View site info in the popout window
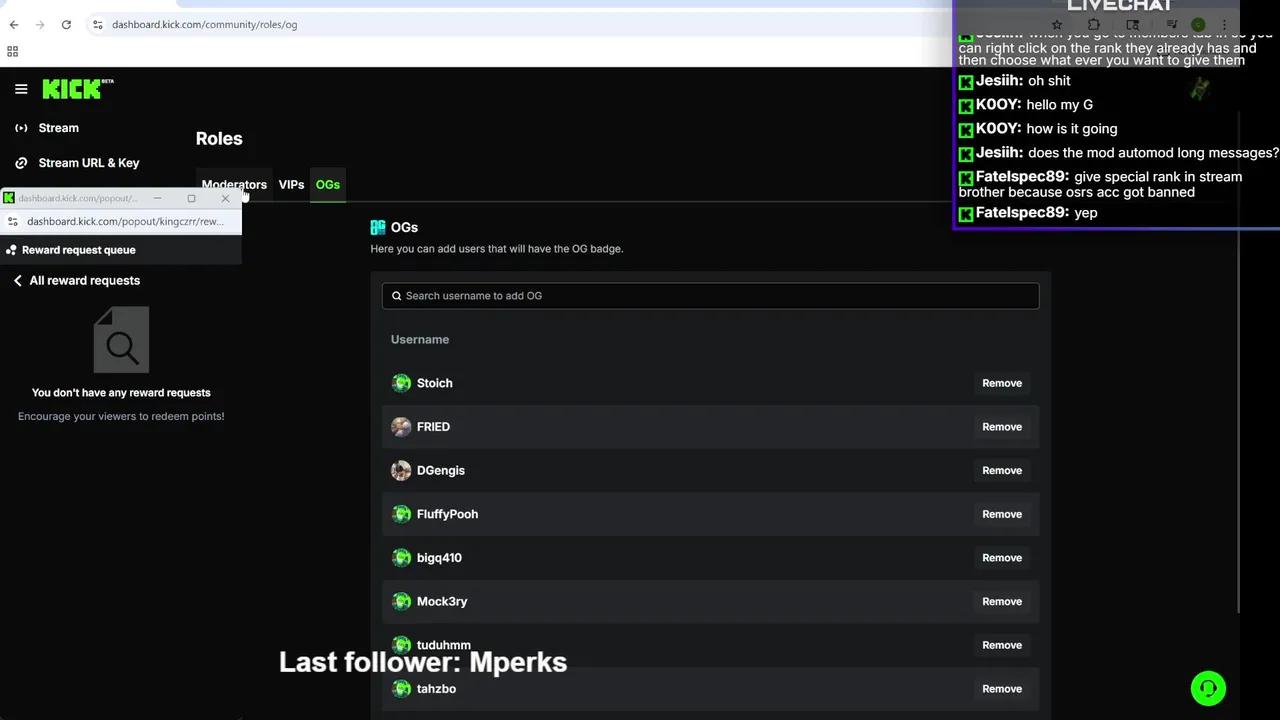This screenshot has height=720, width=1280. 13,221
